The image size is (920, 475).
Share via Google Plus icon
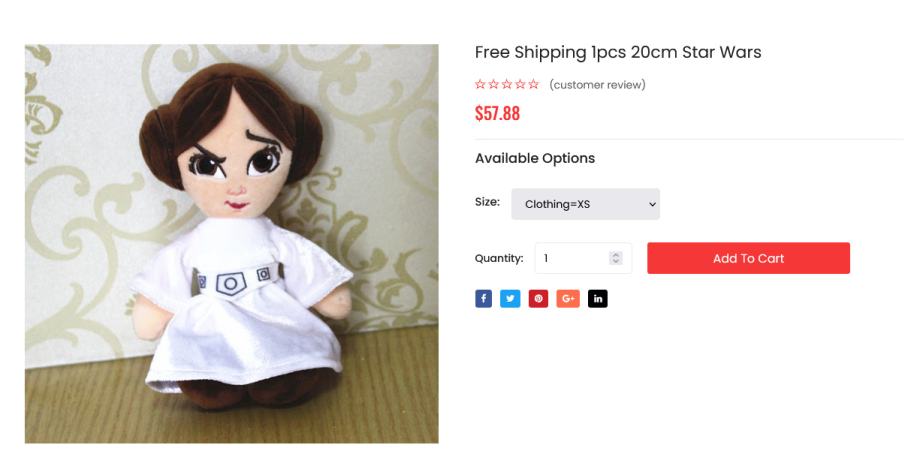pyautogui.click(x=568, y=298)
